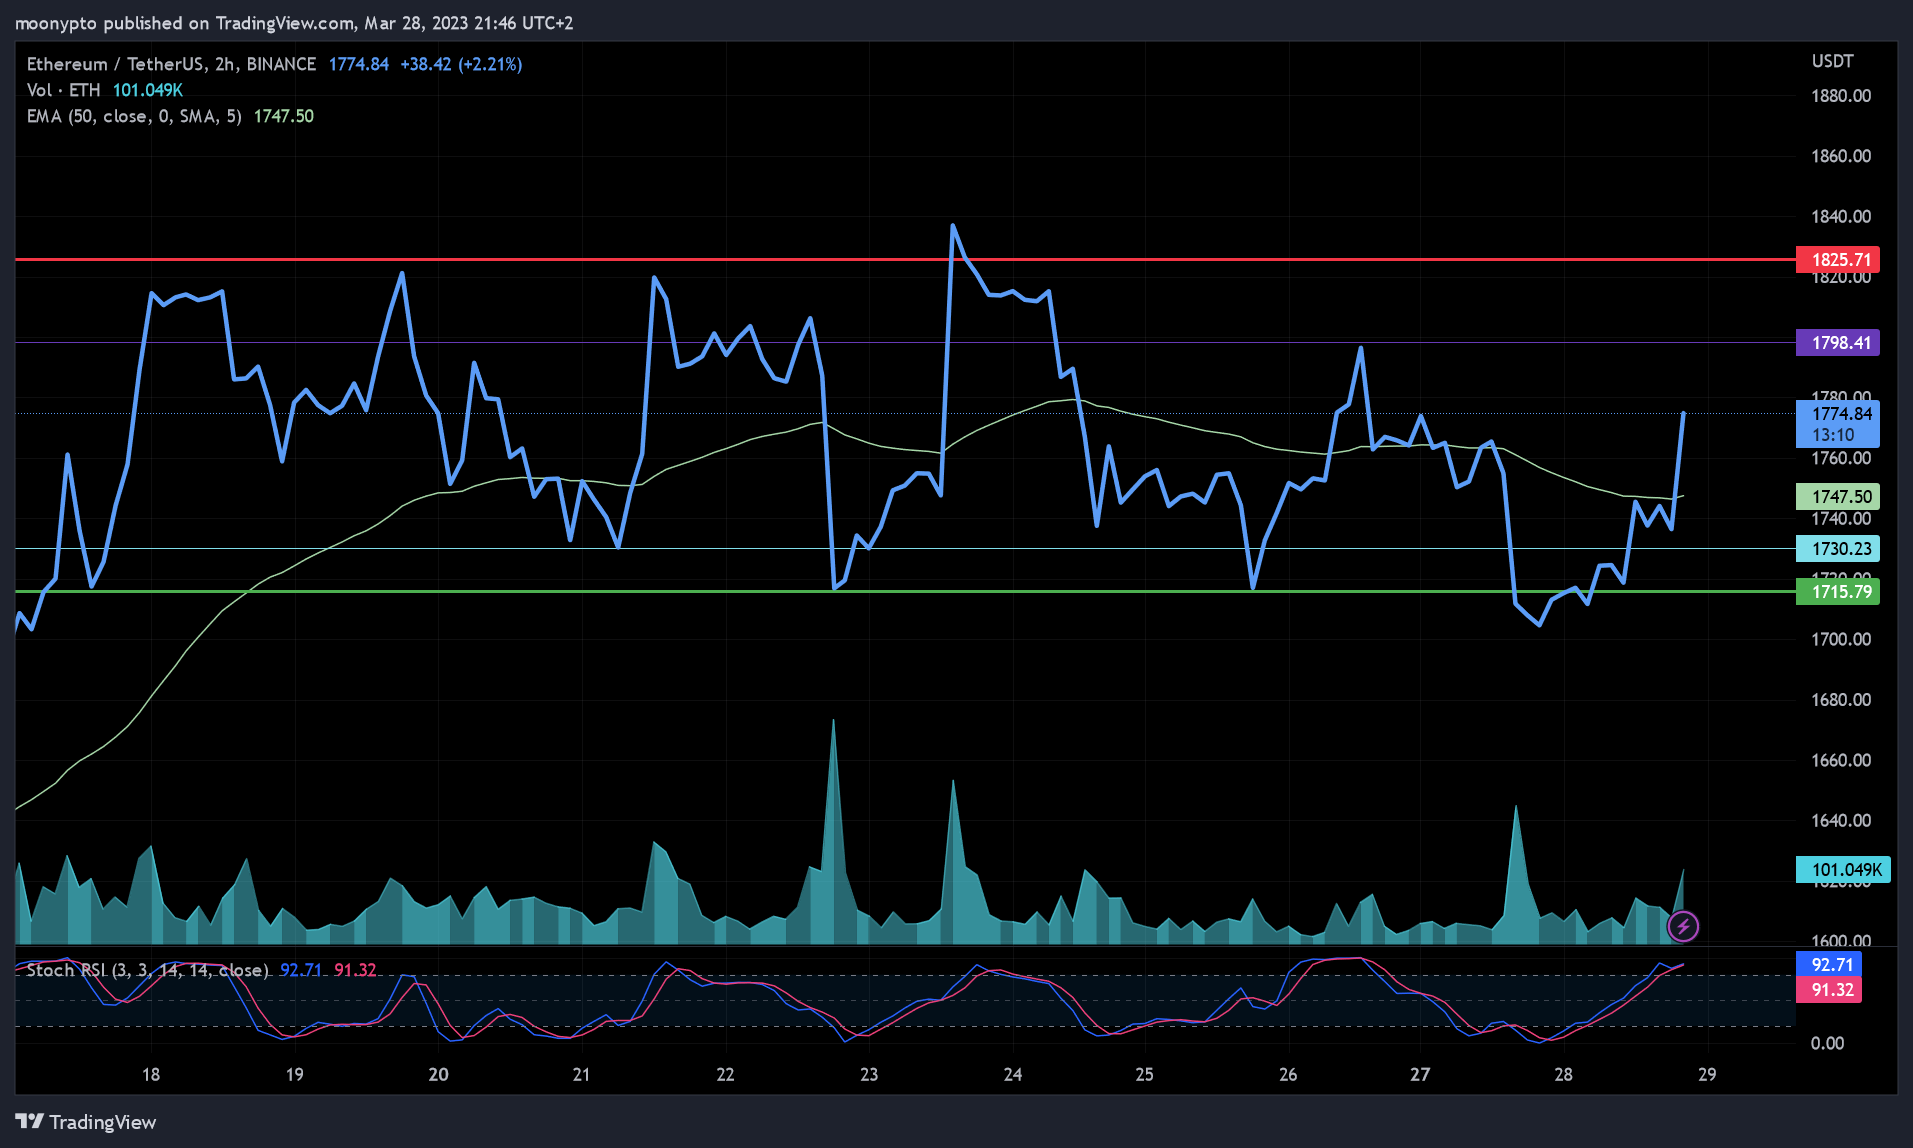The image size is (1913, 1148).
Task: Select the purple 1798.41 price label
Action: click(1838, 343)
